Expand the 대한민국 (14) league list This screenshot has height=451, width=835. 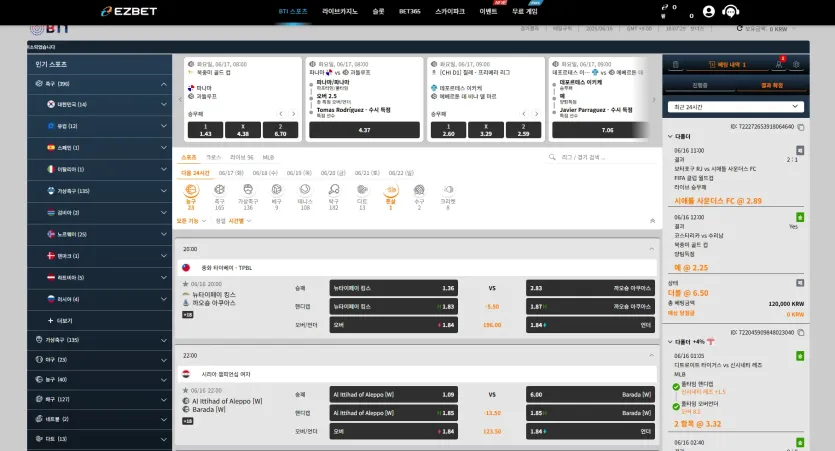163,104
